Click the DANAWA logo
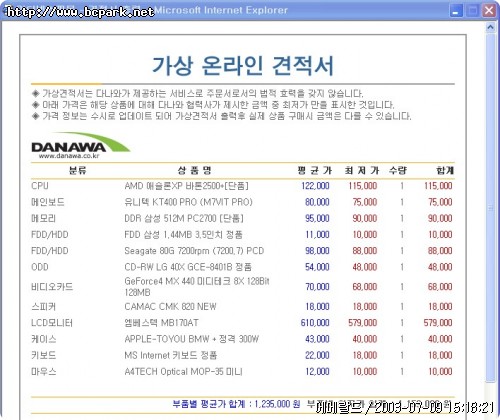This screenshot has height=420, width=500. pos(80,146)
